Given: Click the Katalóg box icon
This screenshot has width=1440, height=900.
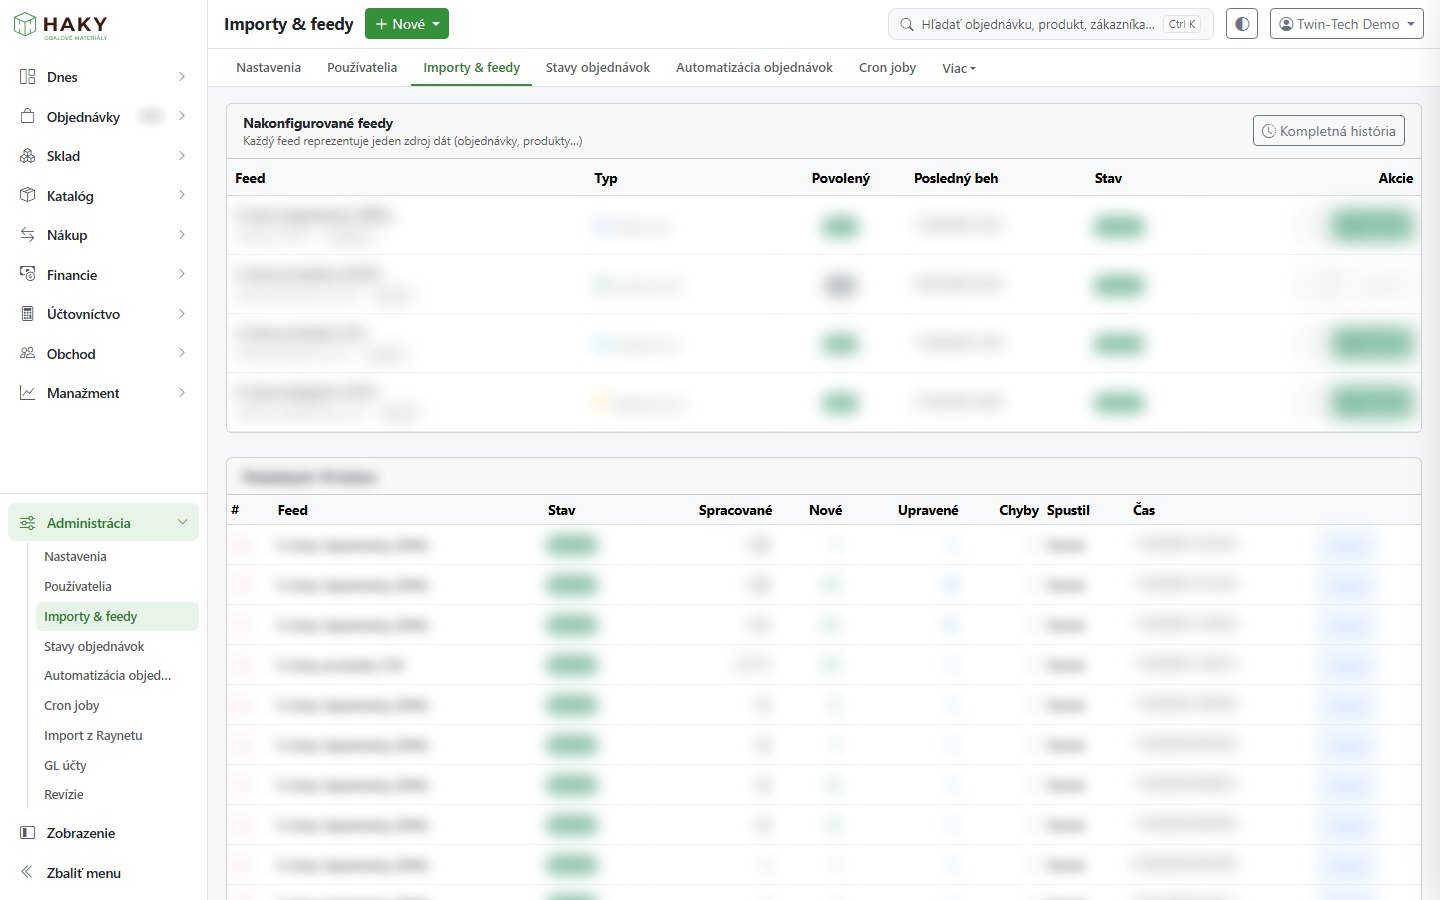Looking at the screenshot, I should (x=28, y=195).
